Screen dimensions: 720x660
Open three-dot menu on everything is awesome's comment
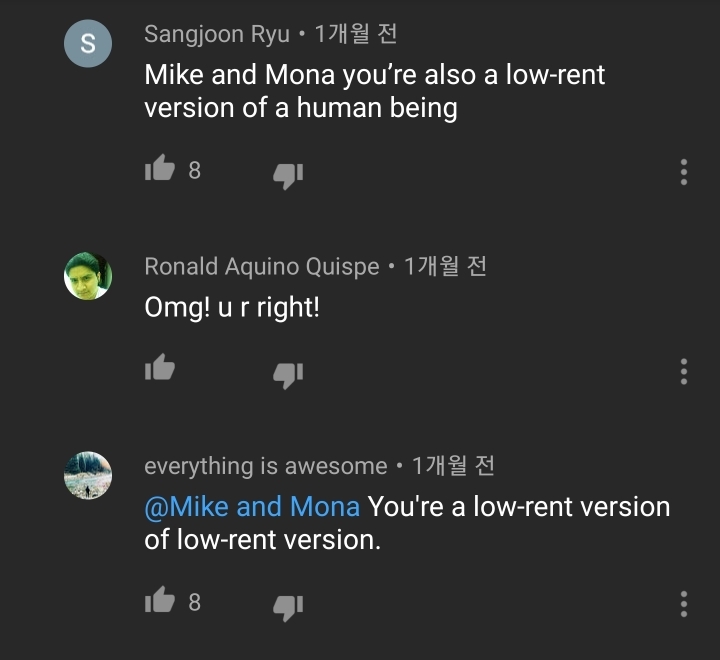click(684, 603)
